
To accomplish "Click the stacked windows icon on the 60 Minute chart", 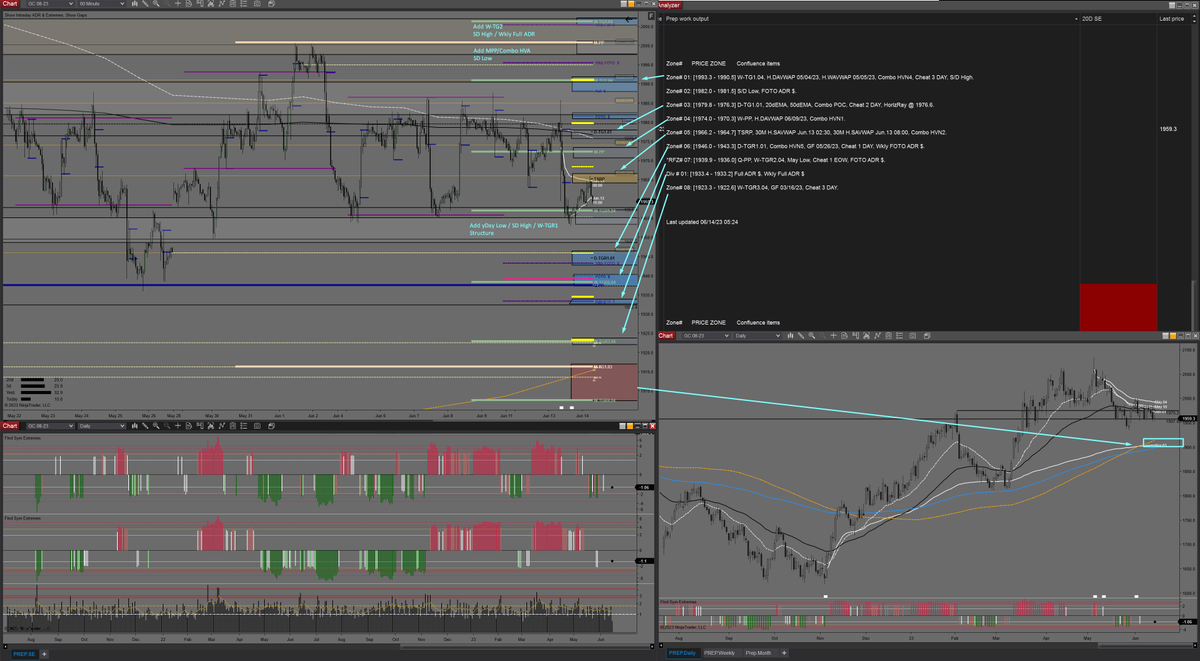I will (271, 4).
